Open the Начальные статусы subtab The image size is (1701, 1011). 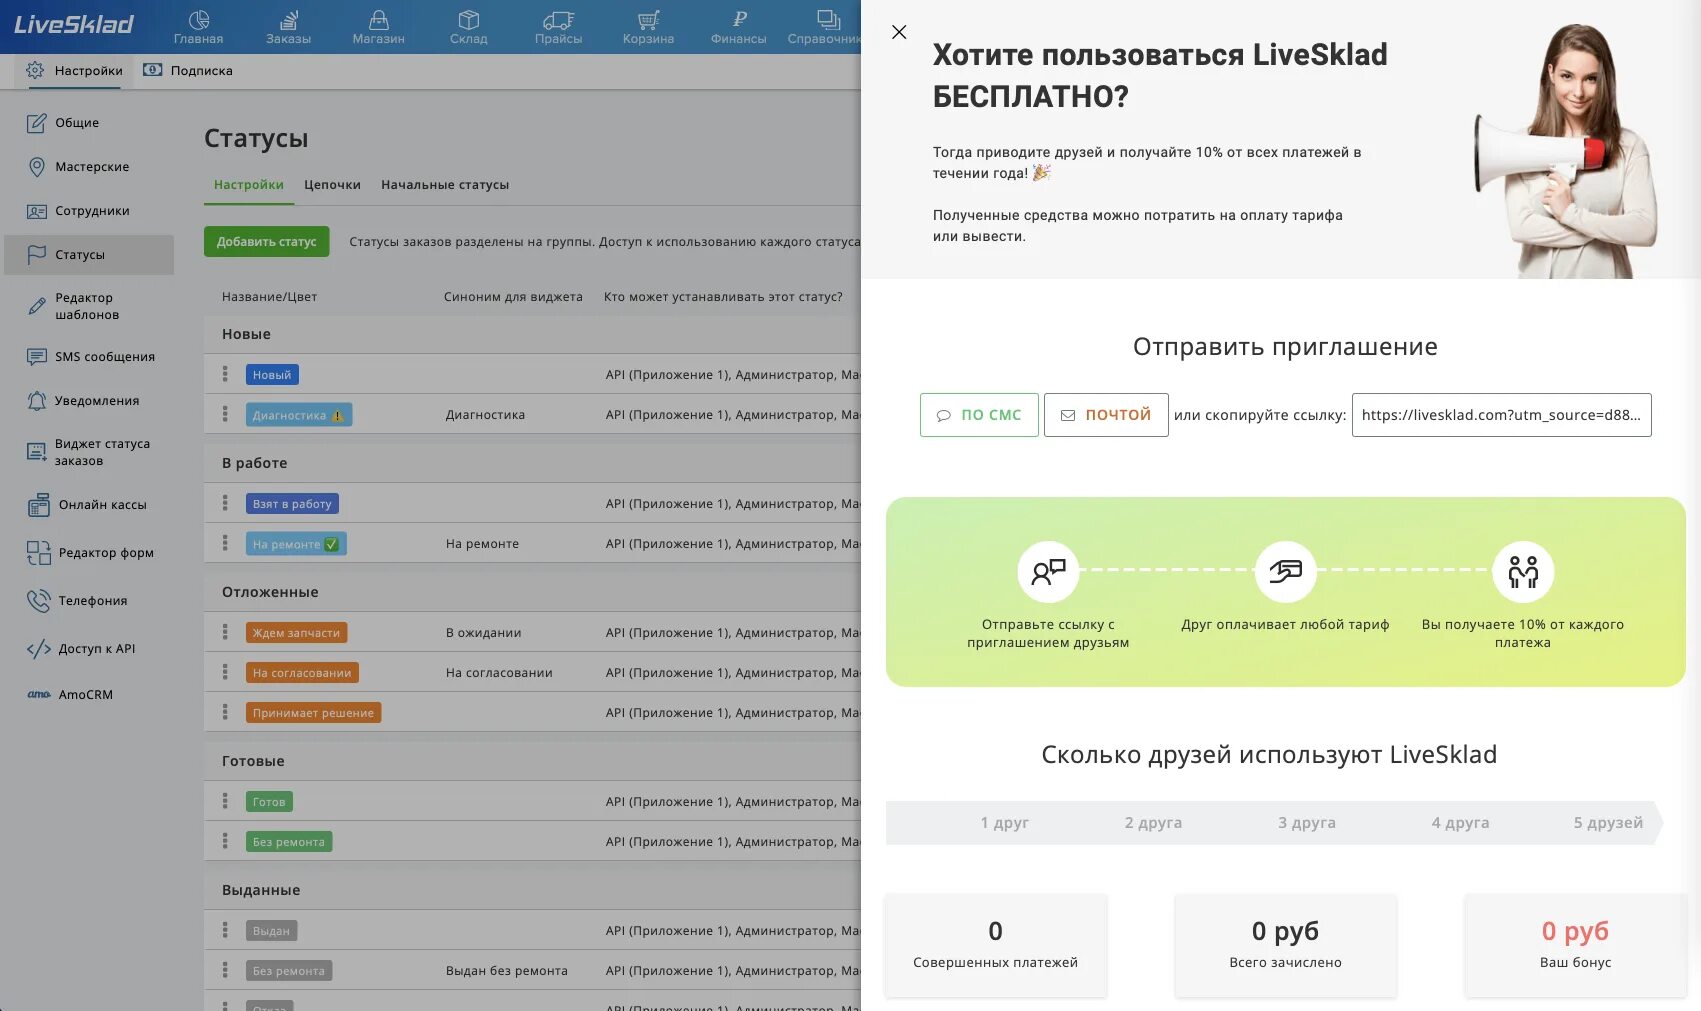[x=445, y=185]
